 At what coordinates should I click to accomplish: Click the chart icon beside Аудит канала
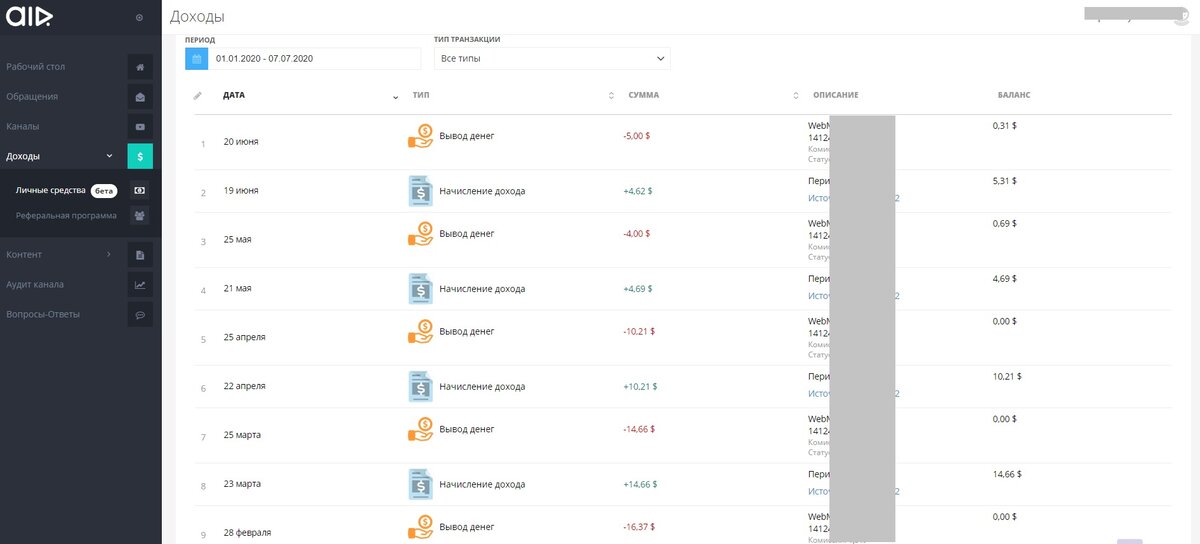coord(140,285)
